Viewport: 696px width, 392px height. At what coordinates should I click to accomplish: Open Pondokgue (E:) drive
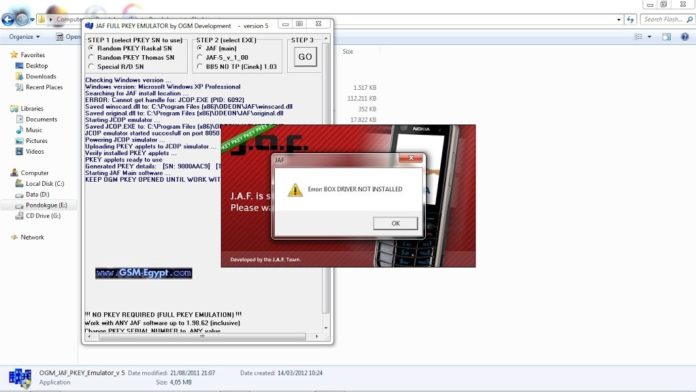(x=46, y=205)
